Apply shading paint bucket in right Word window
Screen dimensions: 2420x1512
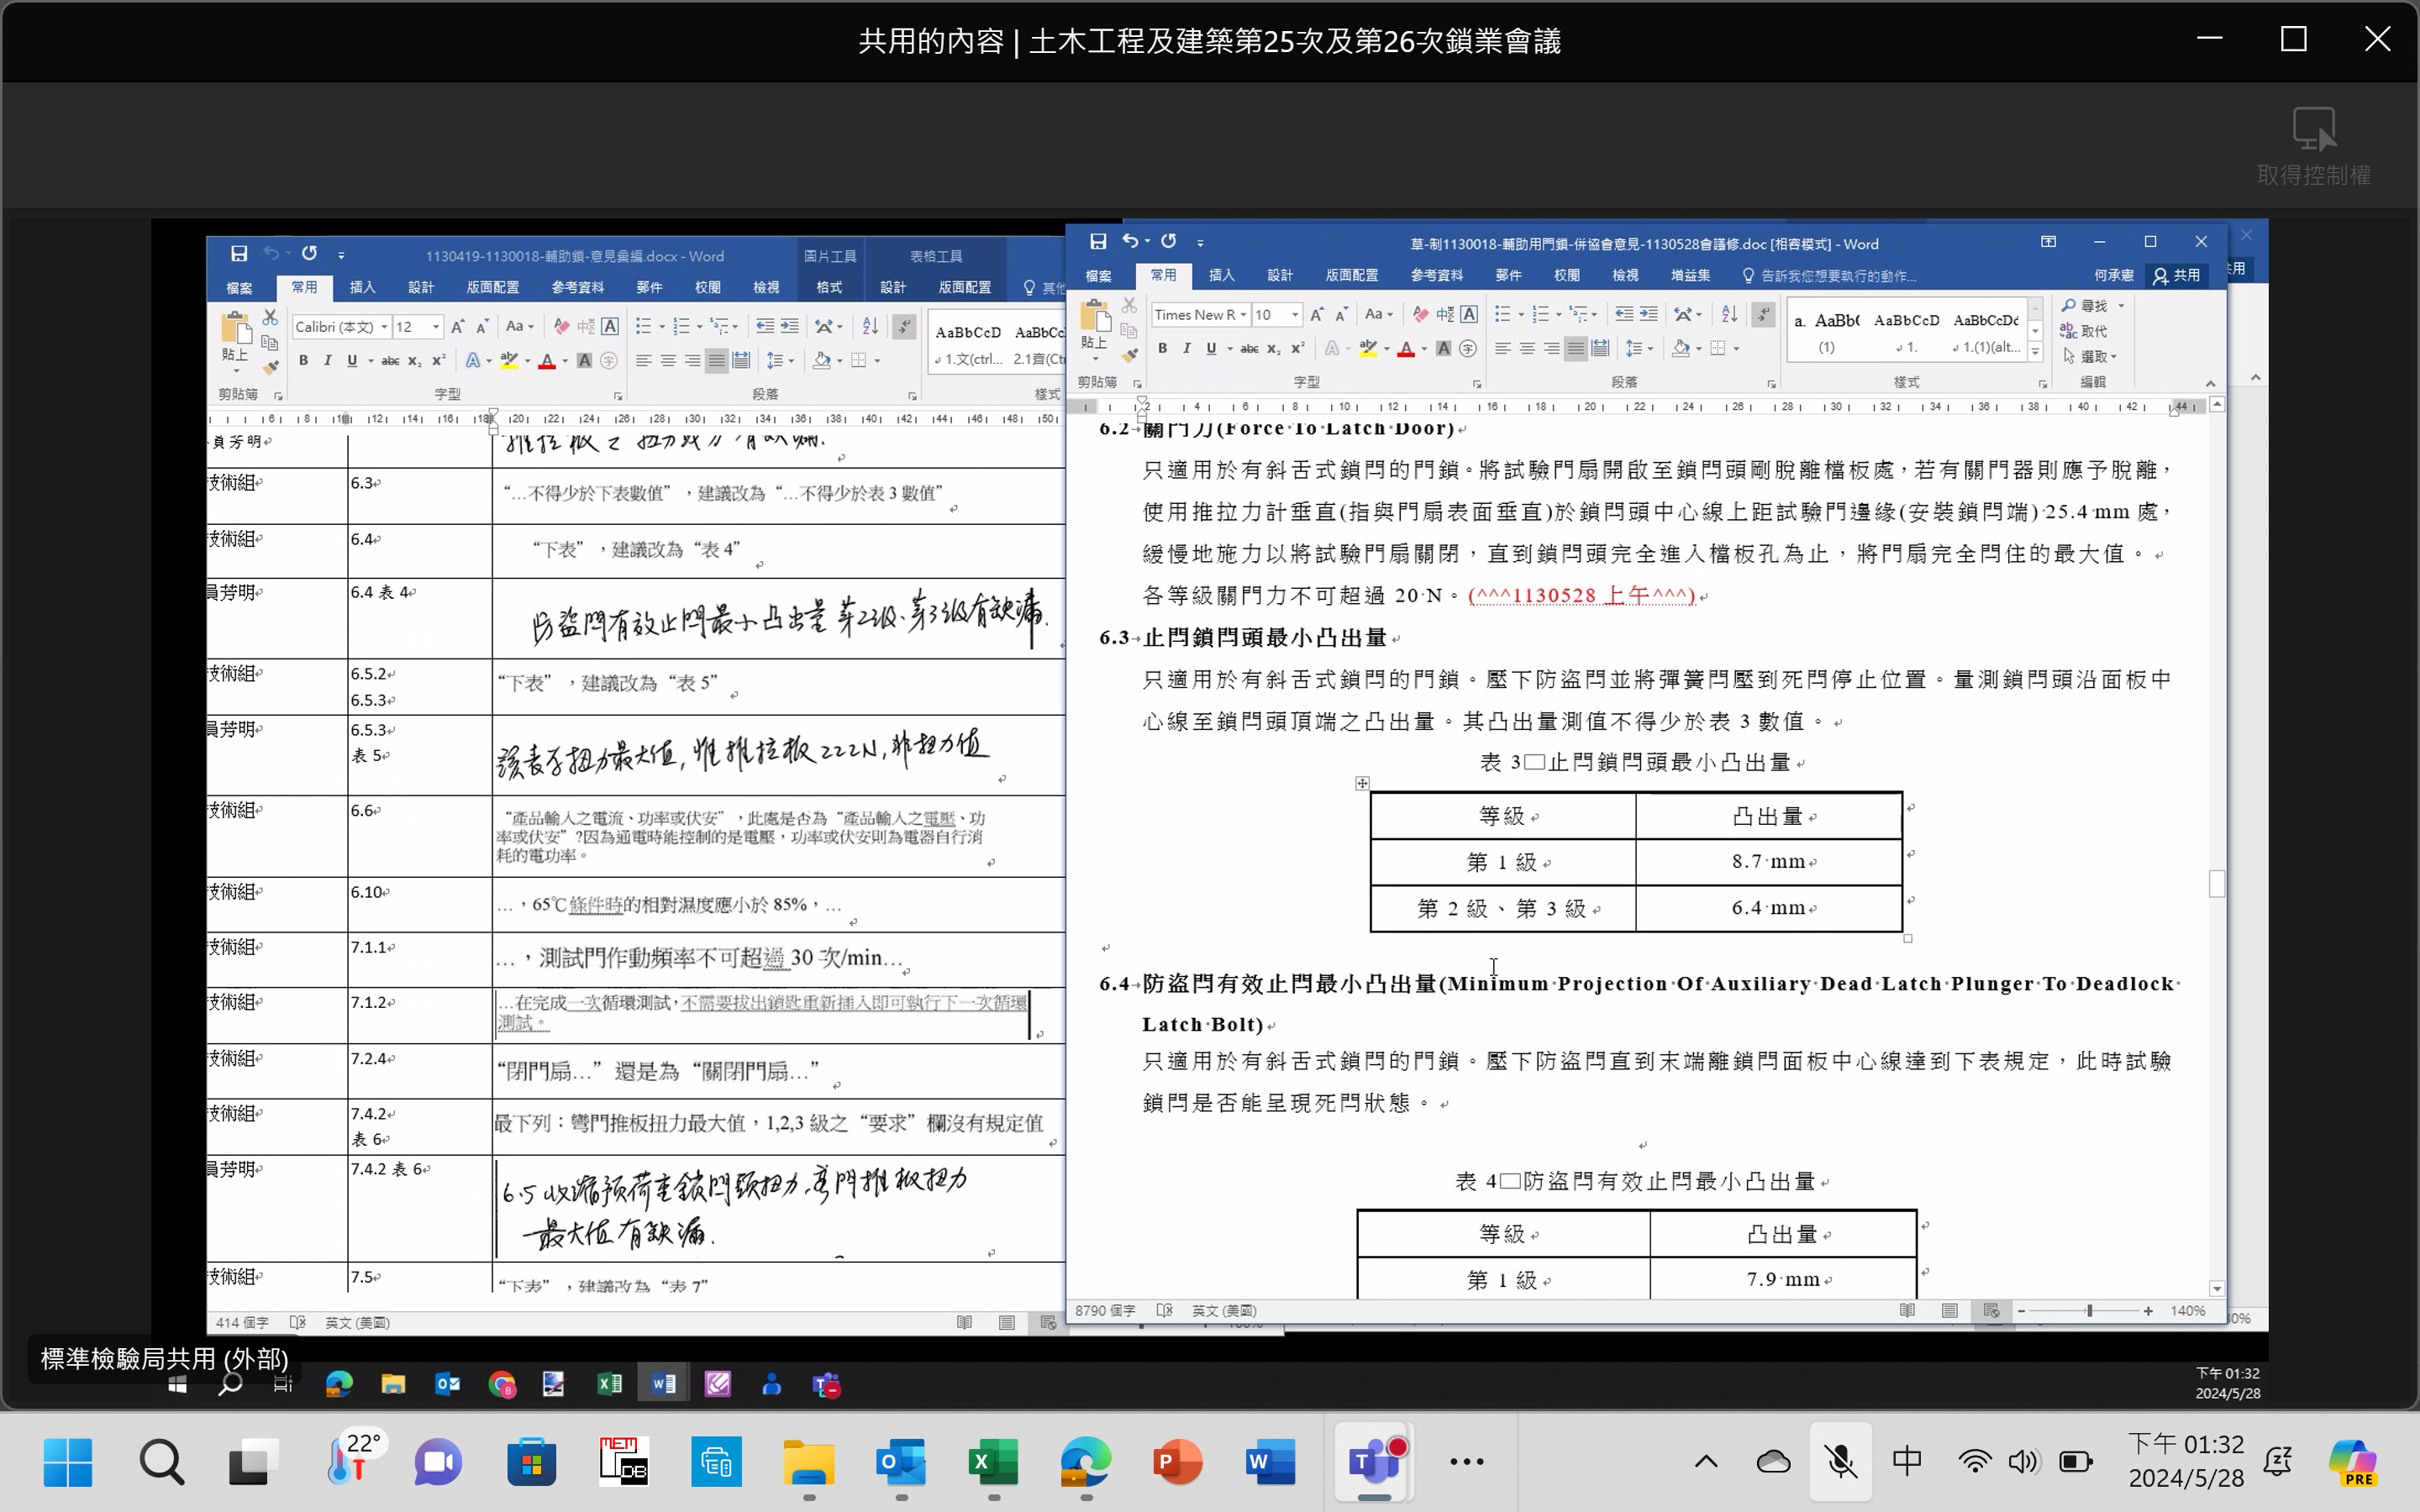(x=1681, y=348)
